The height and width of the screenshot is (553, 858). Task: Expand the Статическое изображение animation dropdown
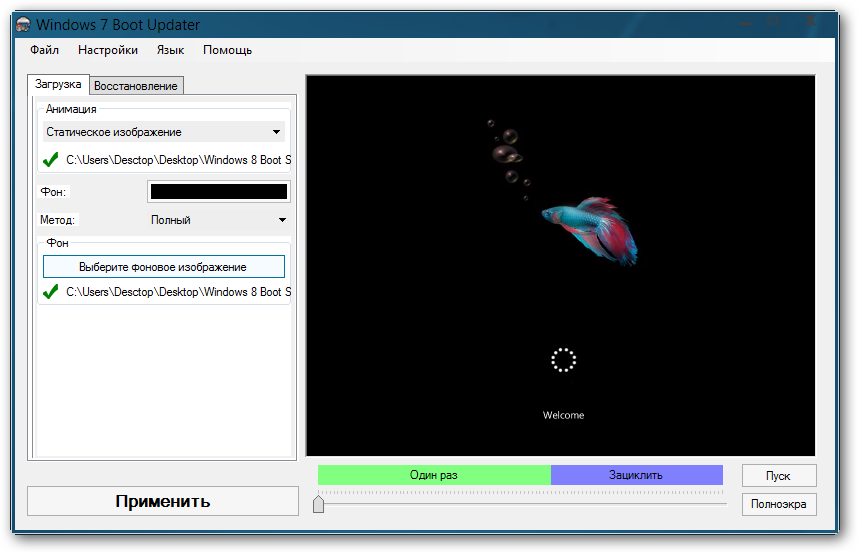click(164, 132)
